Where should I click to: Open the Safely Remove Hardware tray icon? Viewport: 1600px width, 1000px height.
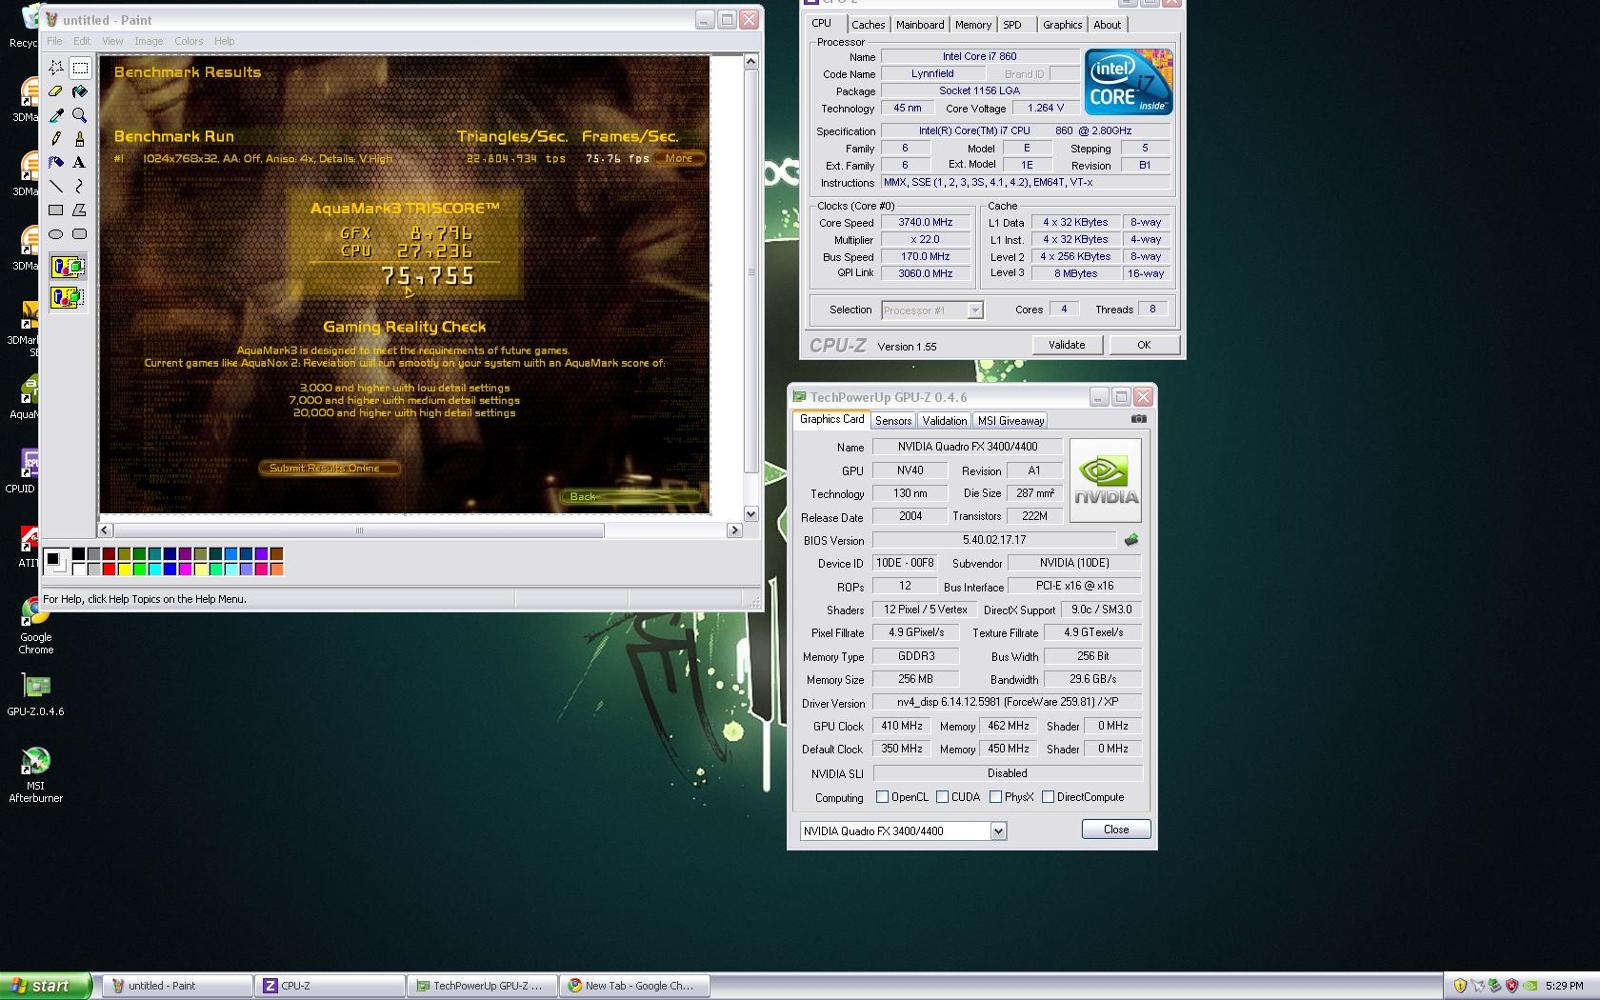pos(1495,985)
